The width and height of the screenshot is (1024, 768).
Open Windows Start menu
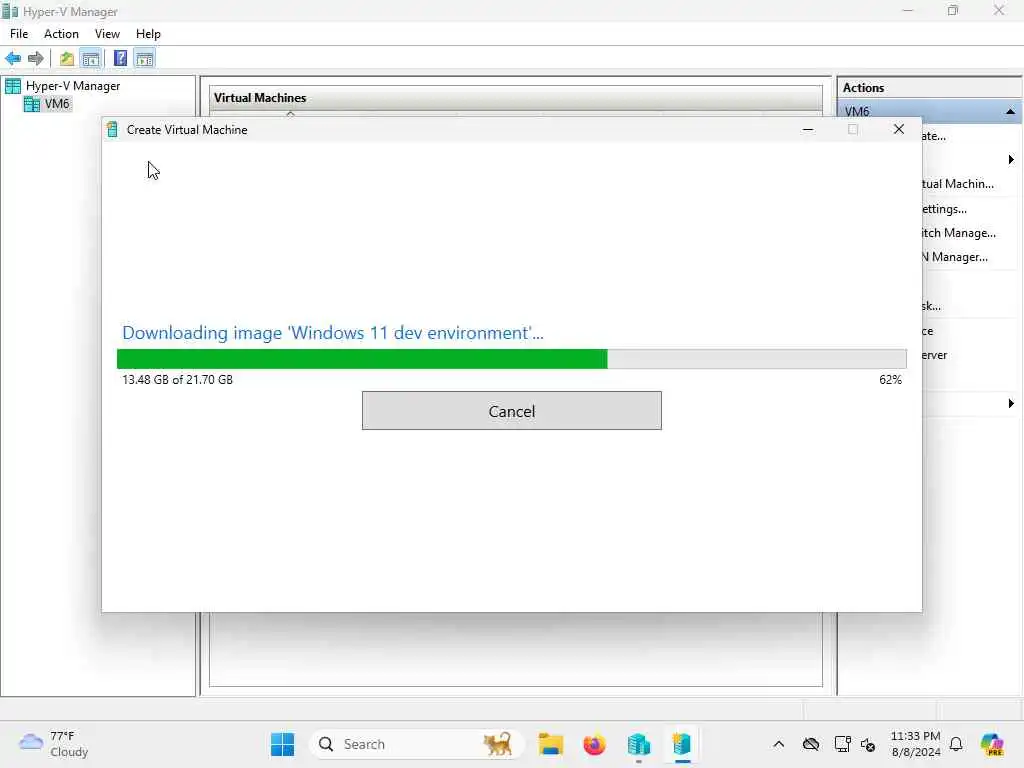(282, 744)
